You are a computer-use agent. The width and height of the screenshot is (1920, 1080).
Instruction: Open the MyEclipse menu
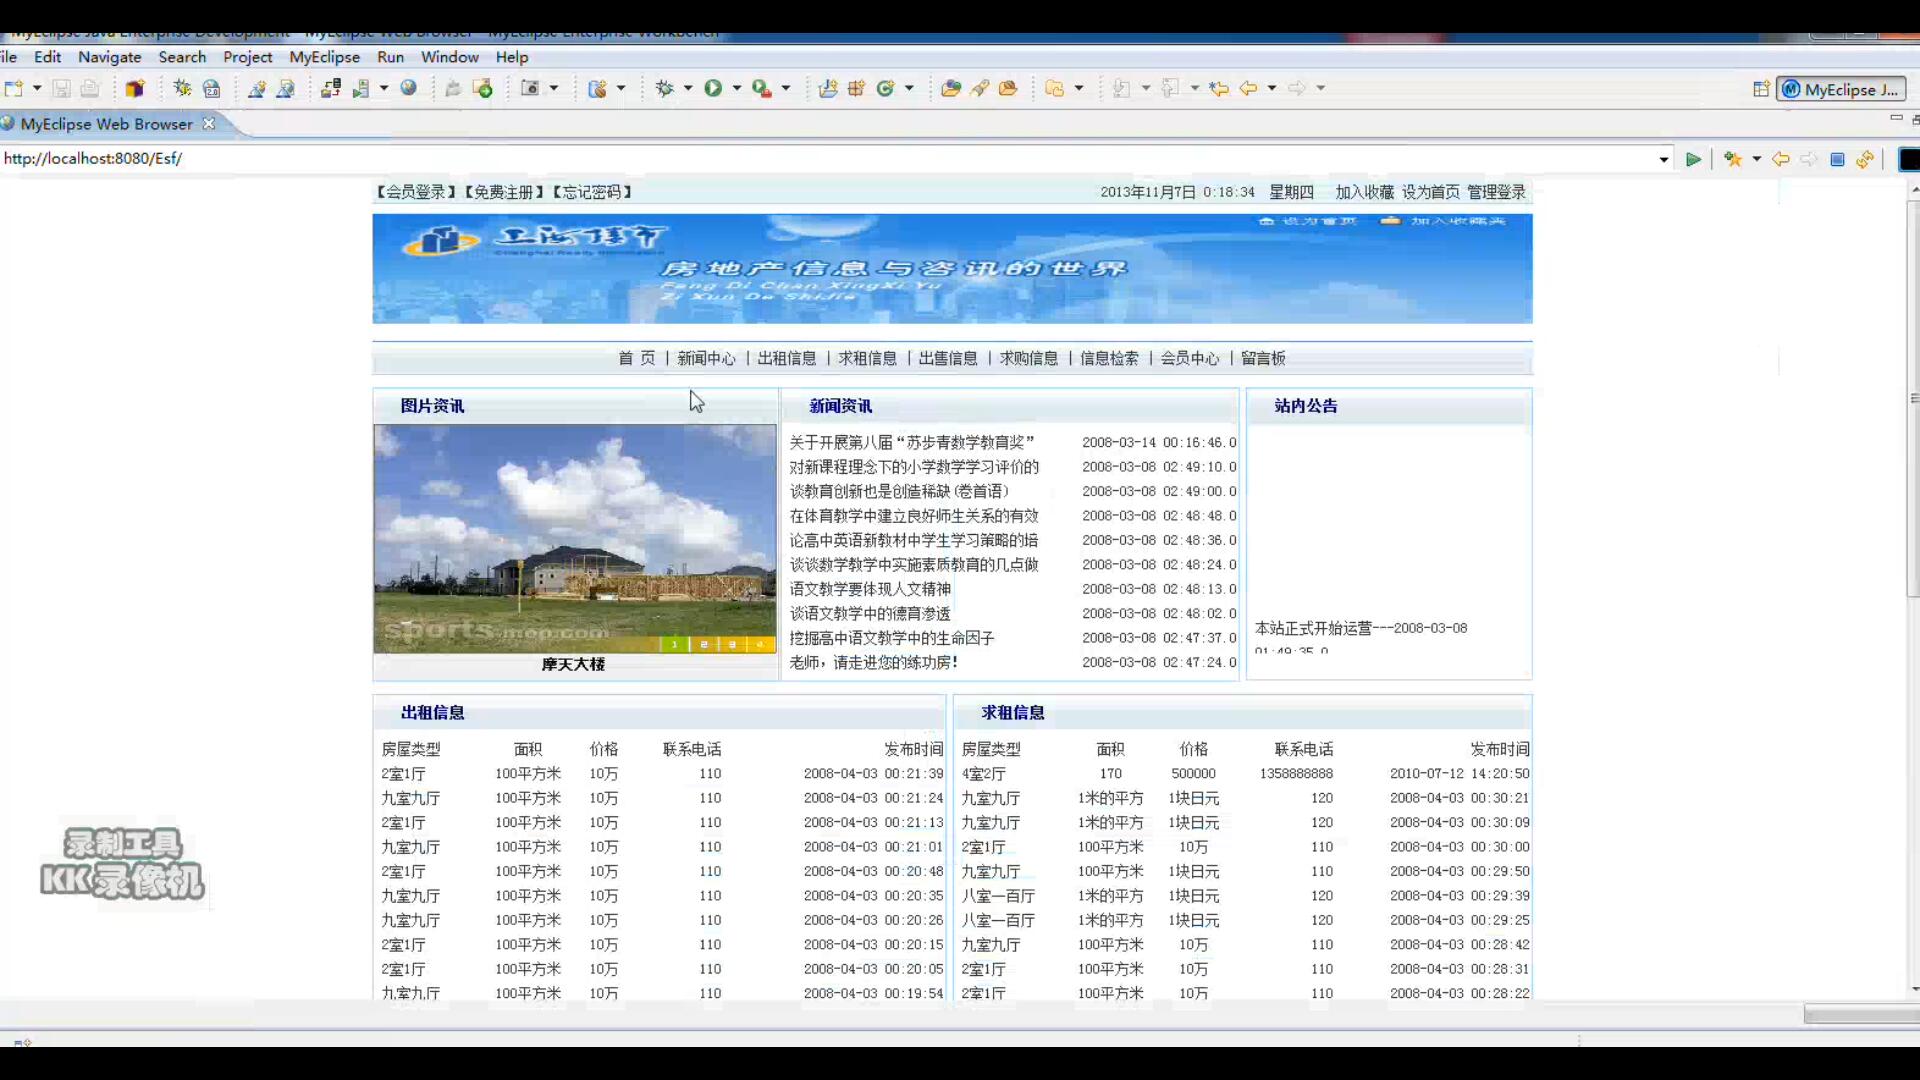click(324, 57)
